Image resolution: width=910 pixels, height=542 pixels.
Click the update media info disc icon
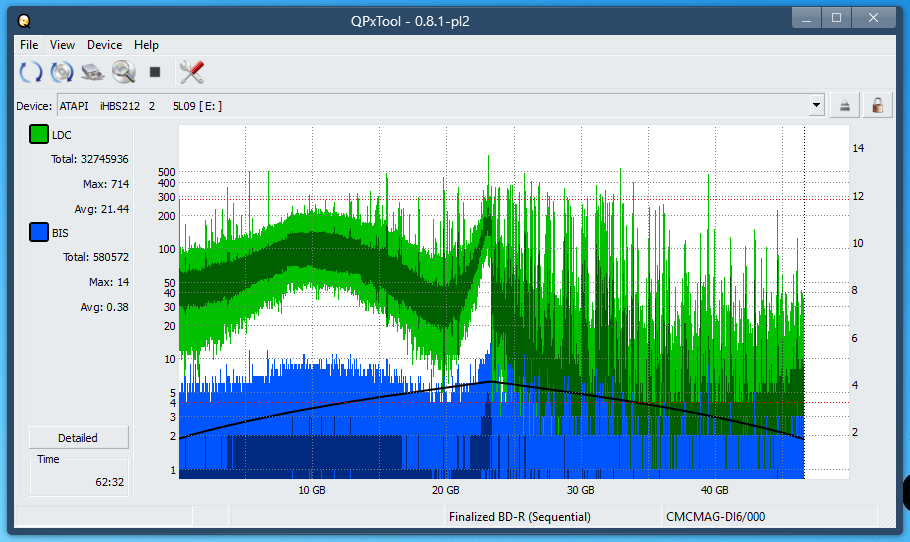click(x=62, y=71)
